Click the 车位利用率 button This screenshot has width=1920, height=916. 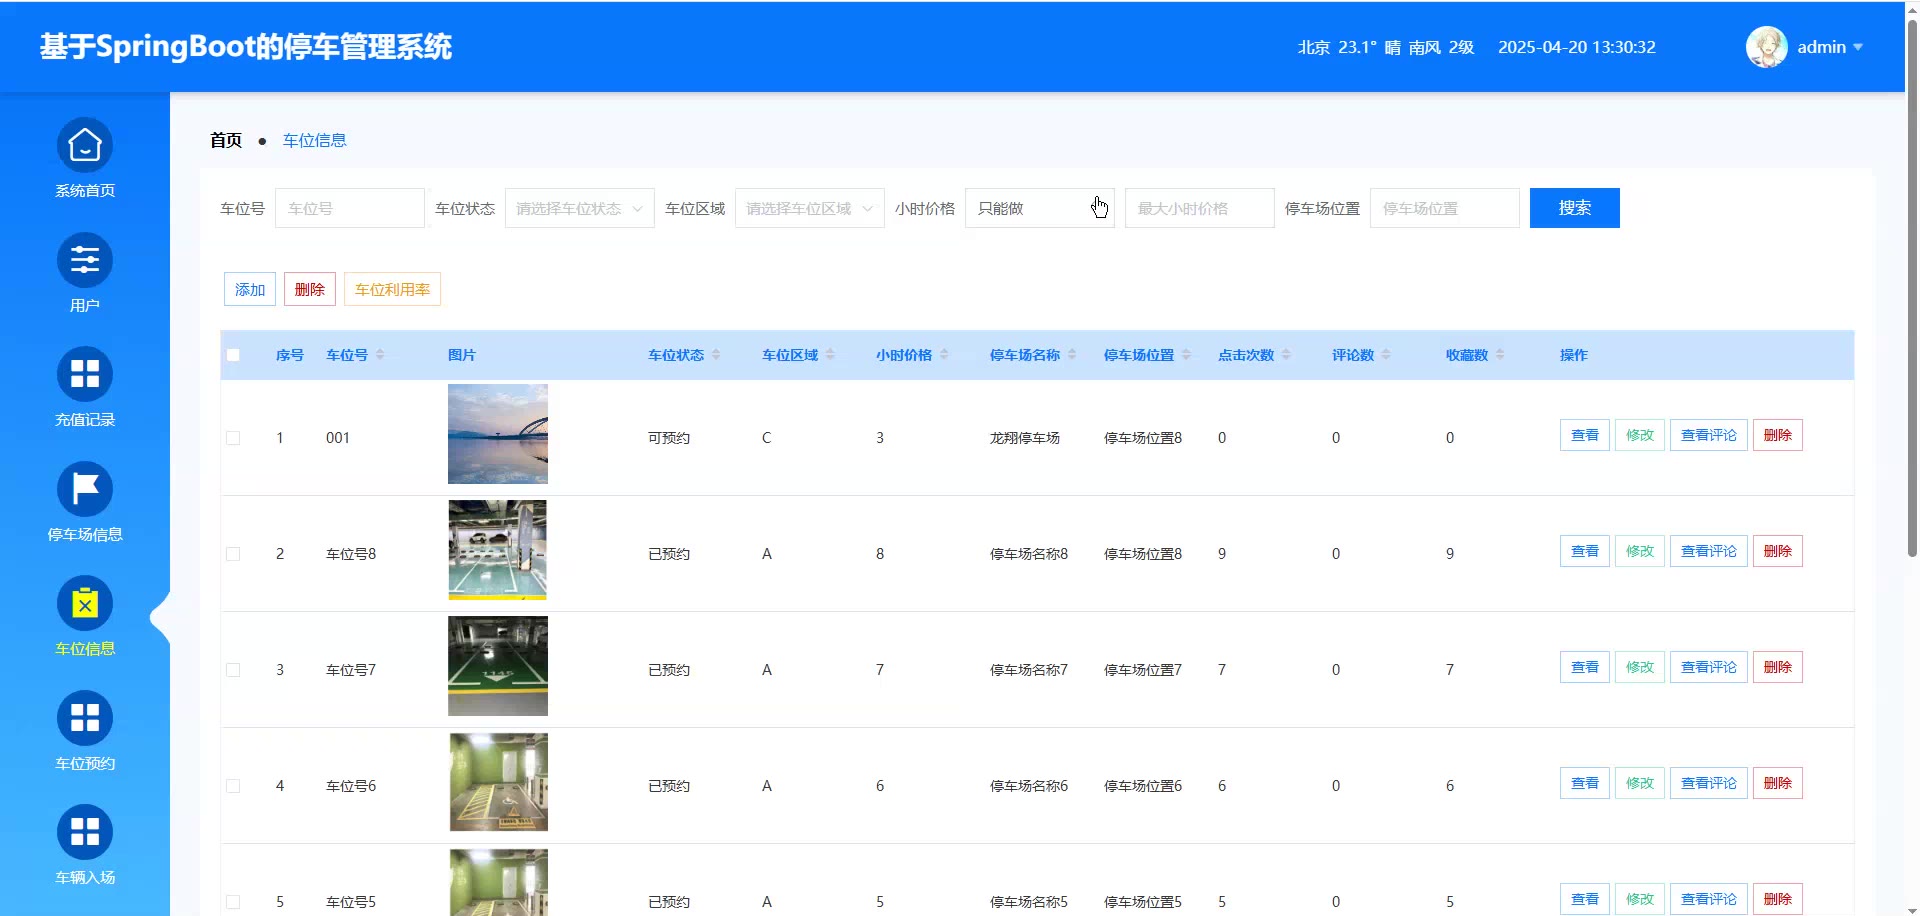pos(392,289)
